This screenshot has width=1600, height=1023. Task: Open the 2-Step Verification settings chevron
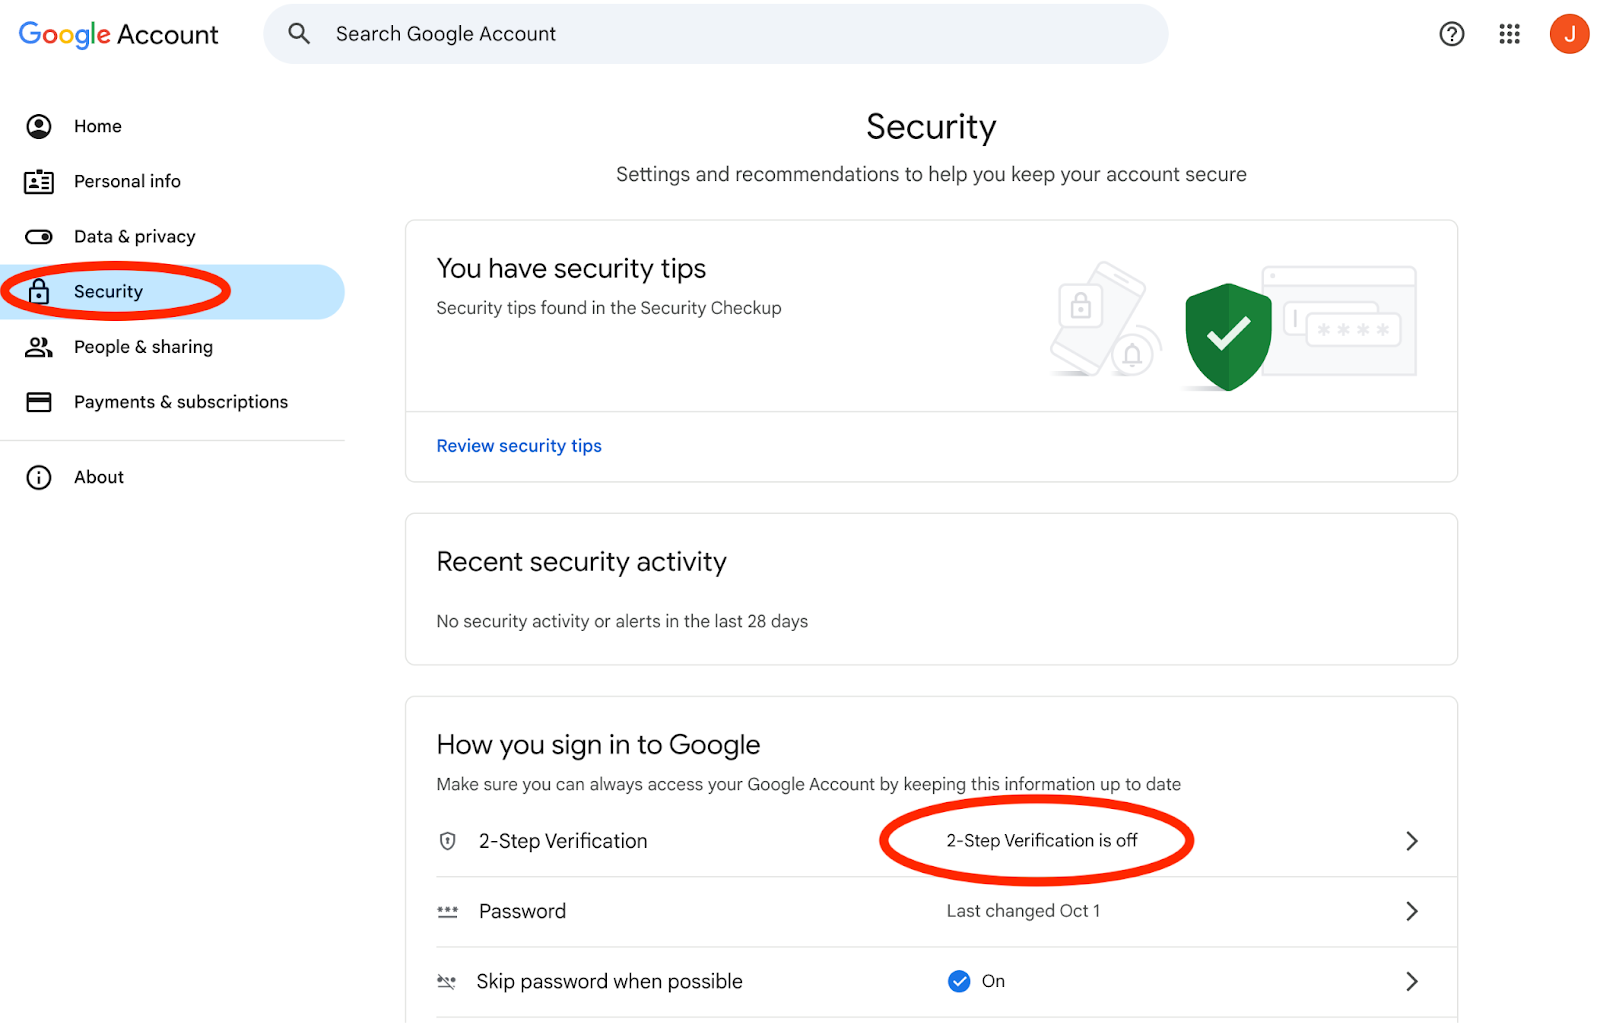(x=1412, y=841)
